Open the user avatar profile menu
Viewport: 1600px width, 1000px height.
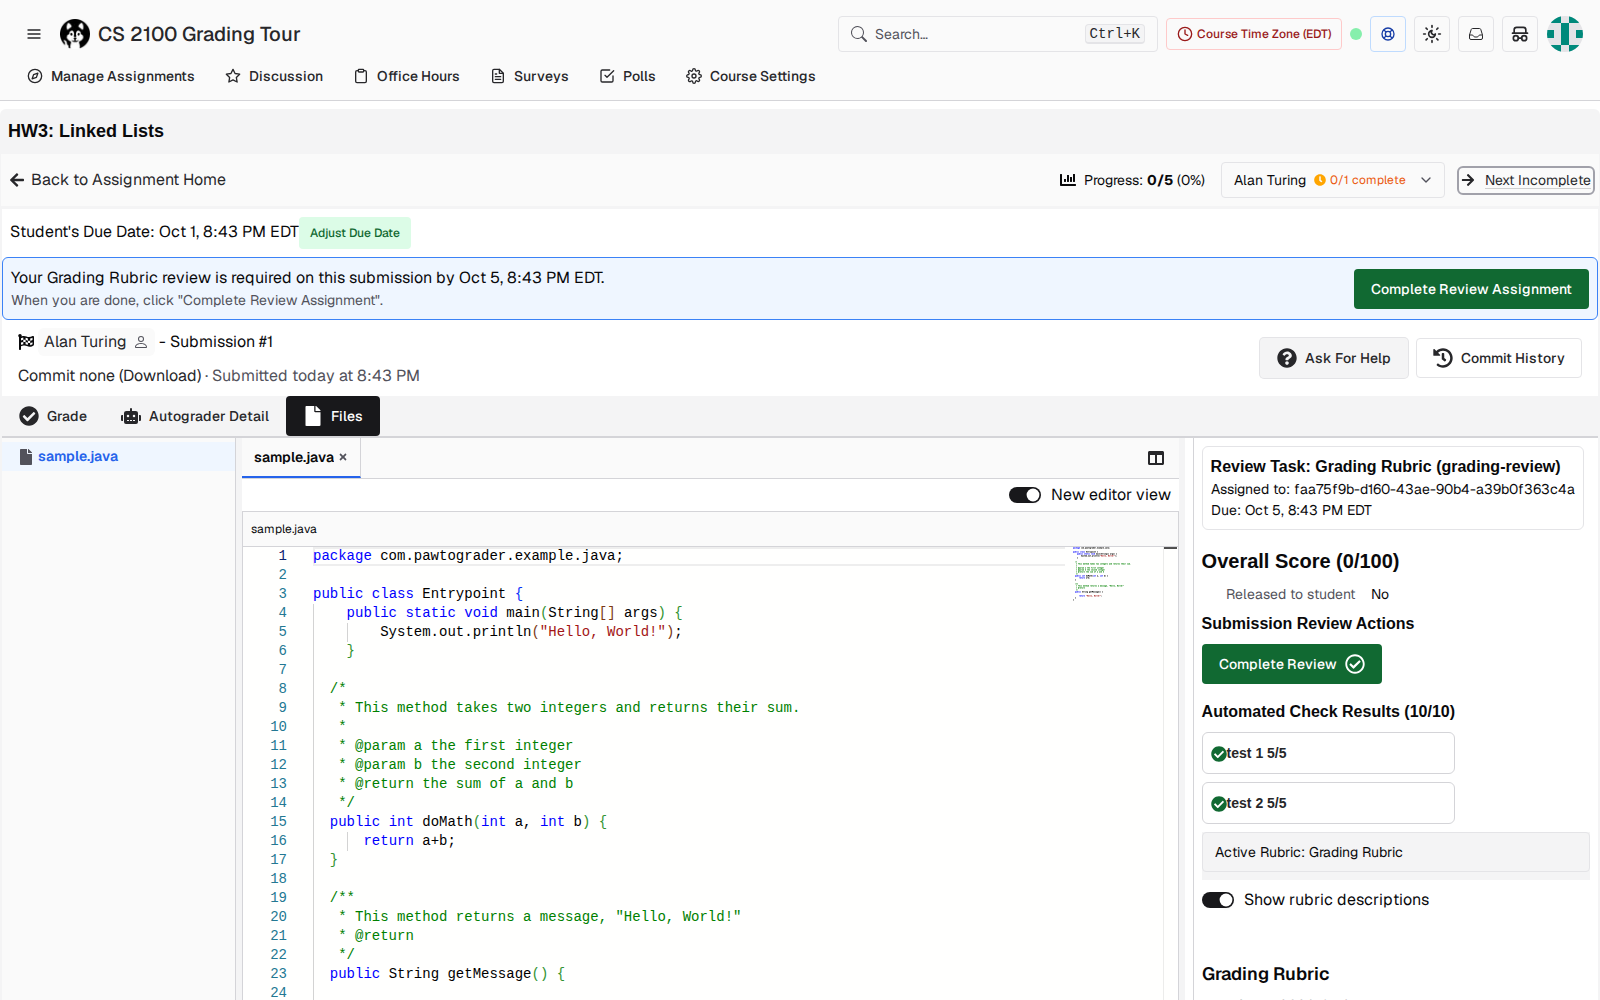pos(1565,34)
